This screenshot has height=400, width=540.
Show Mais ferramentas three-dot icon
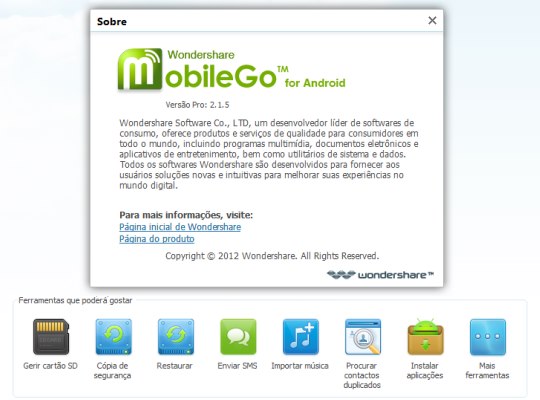point(488,337)
